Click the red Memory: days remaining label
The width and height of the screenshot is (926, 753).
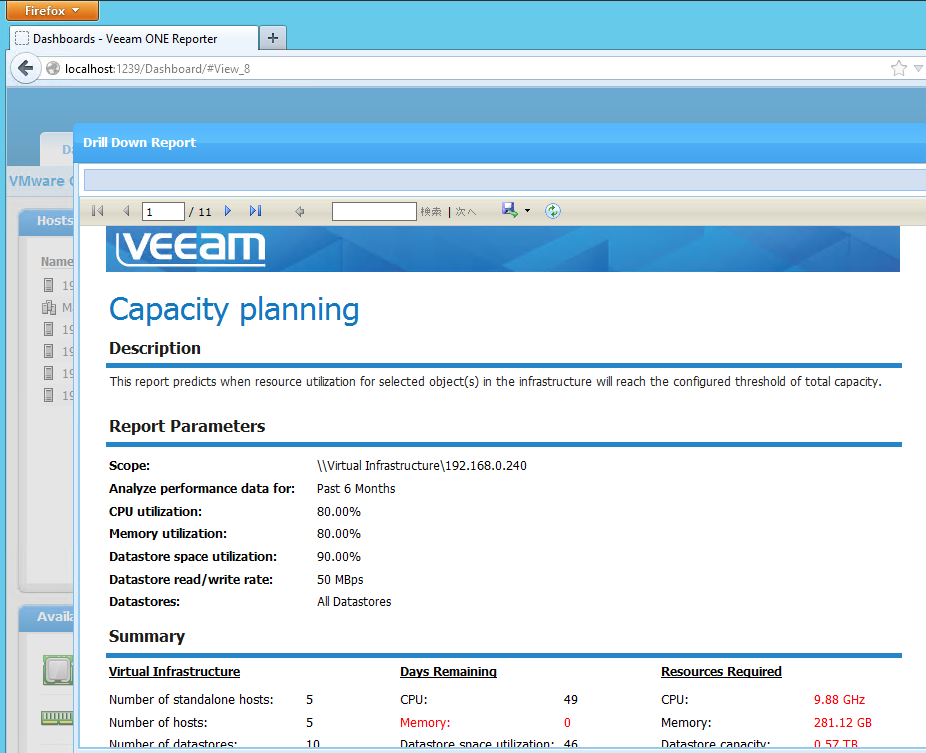pos(425,723)
